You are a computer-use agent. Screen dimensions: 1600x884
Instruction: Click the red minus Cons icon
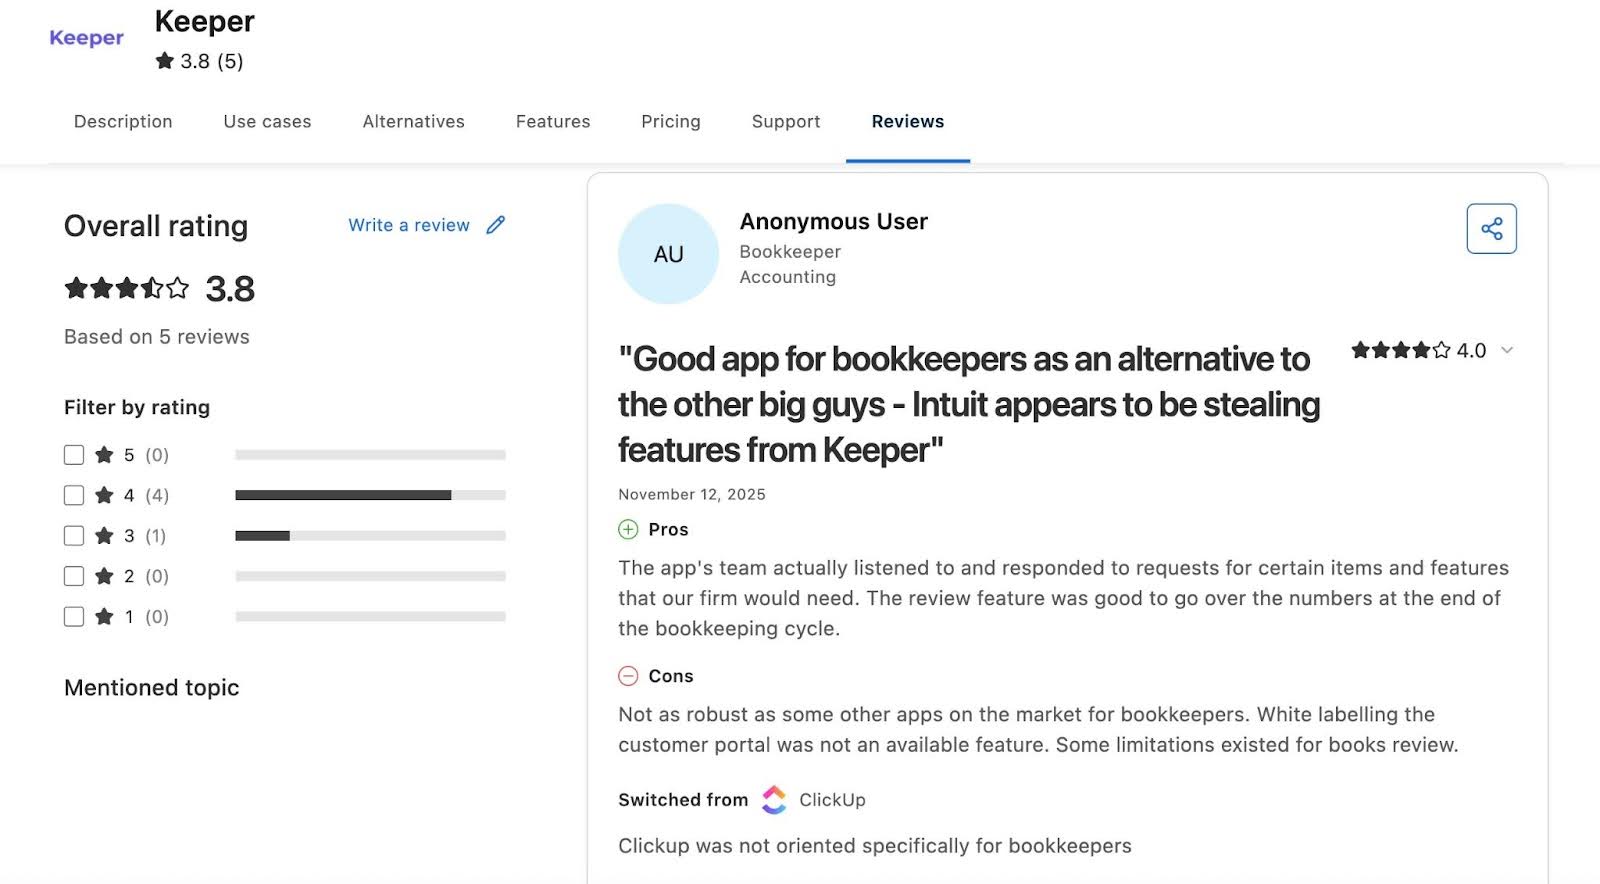[628, 676]
